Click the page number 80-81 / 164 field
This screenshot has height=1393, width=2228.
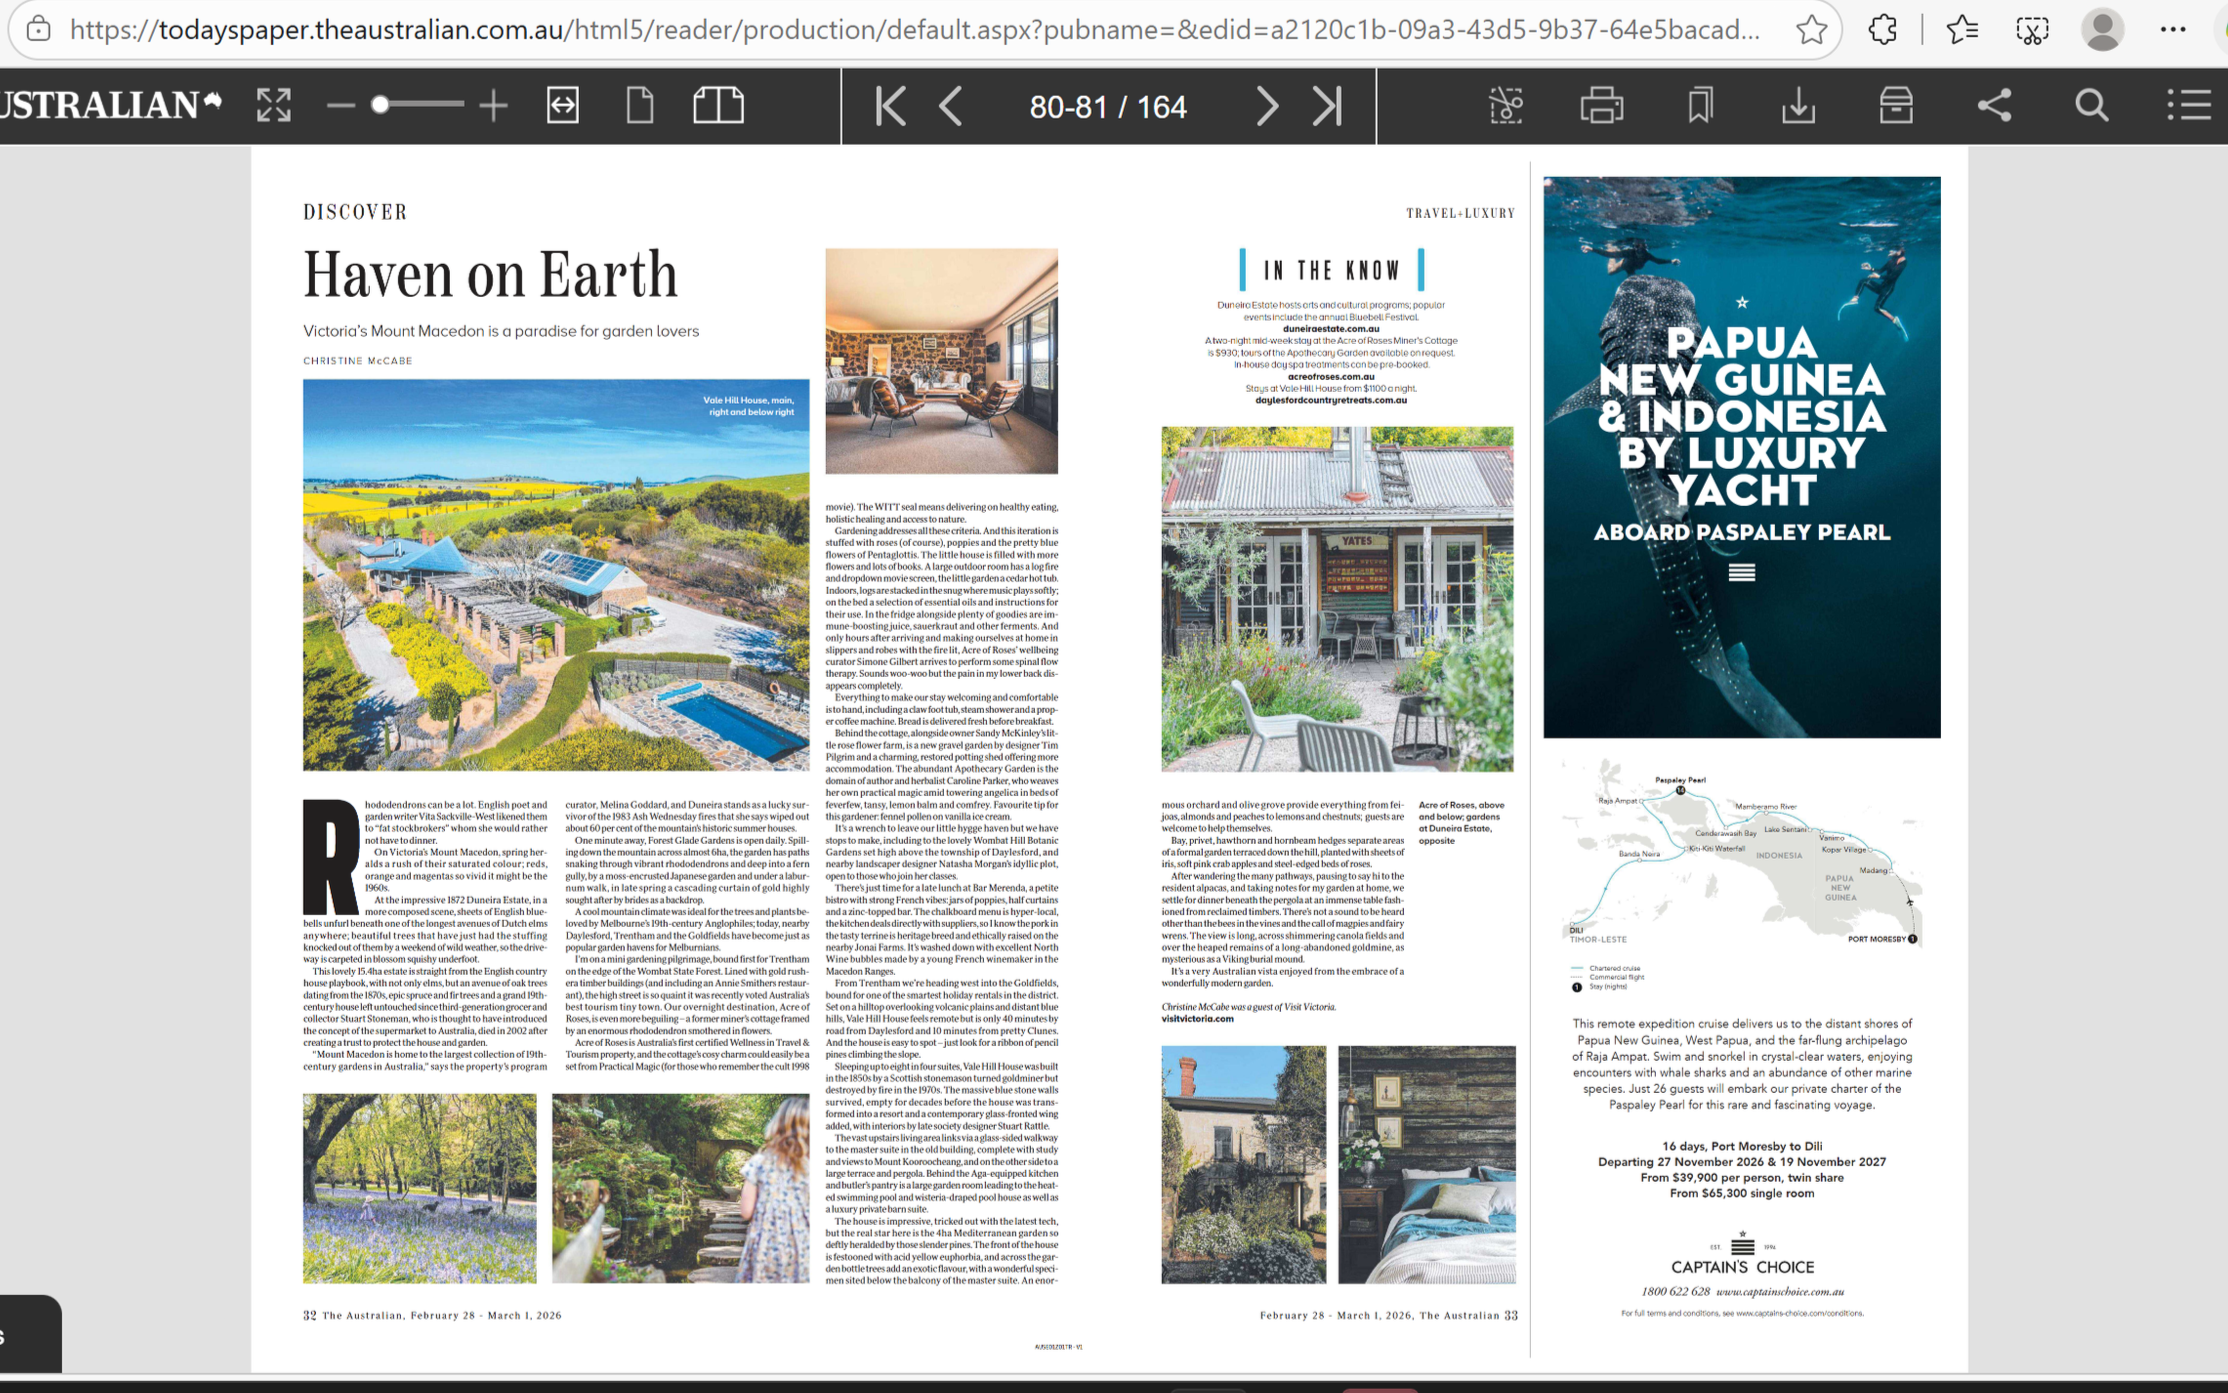tap(1107, 106)
